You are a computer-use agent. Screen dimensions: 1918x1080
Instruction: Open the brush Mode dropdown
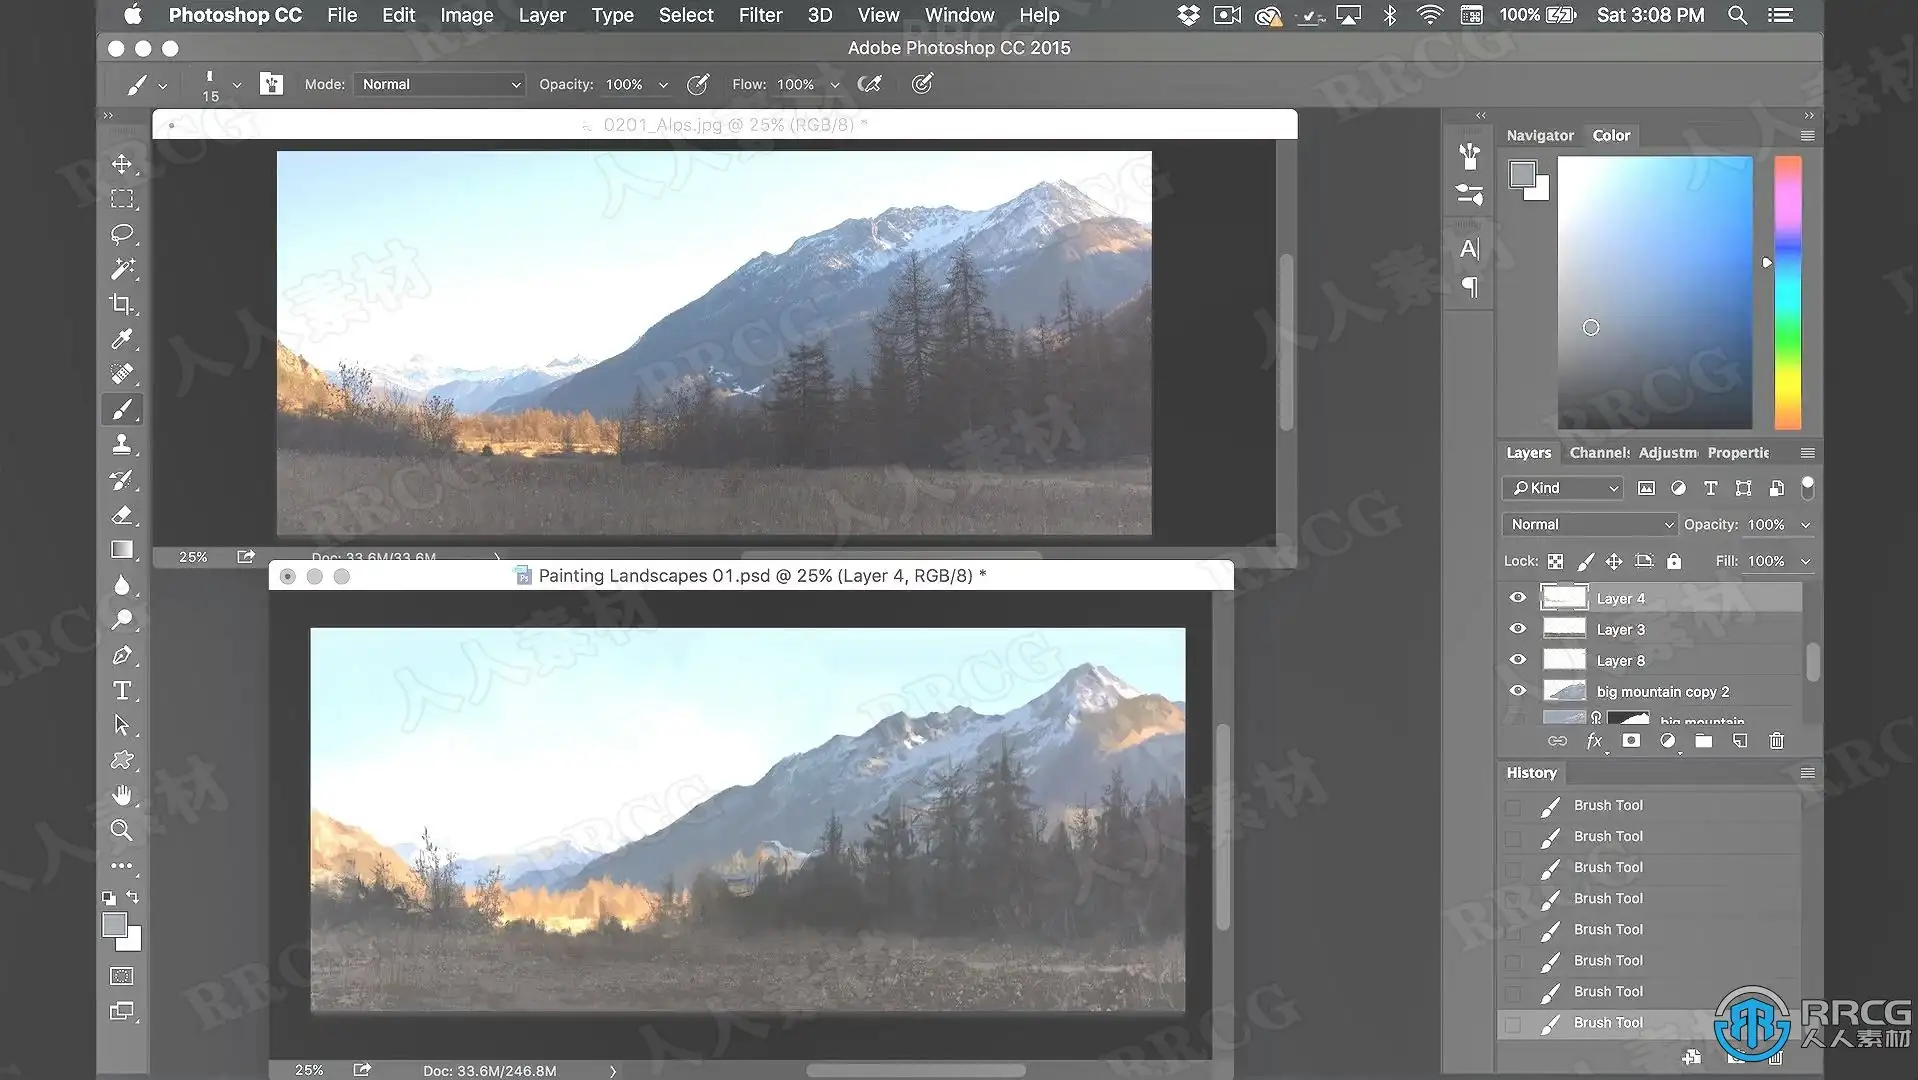pos(439,84)
